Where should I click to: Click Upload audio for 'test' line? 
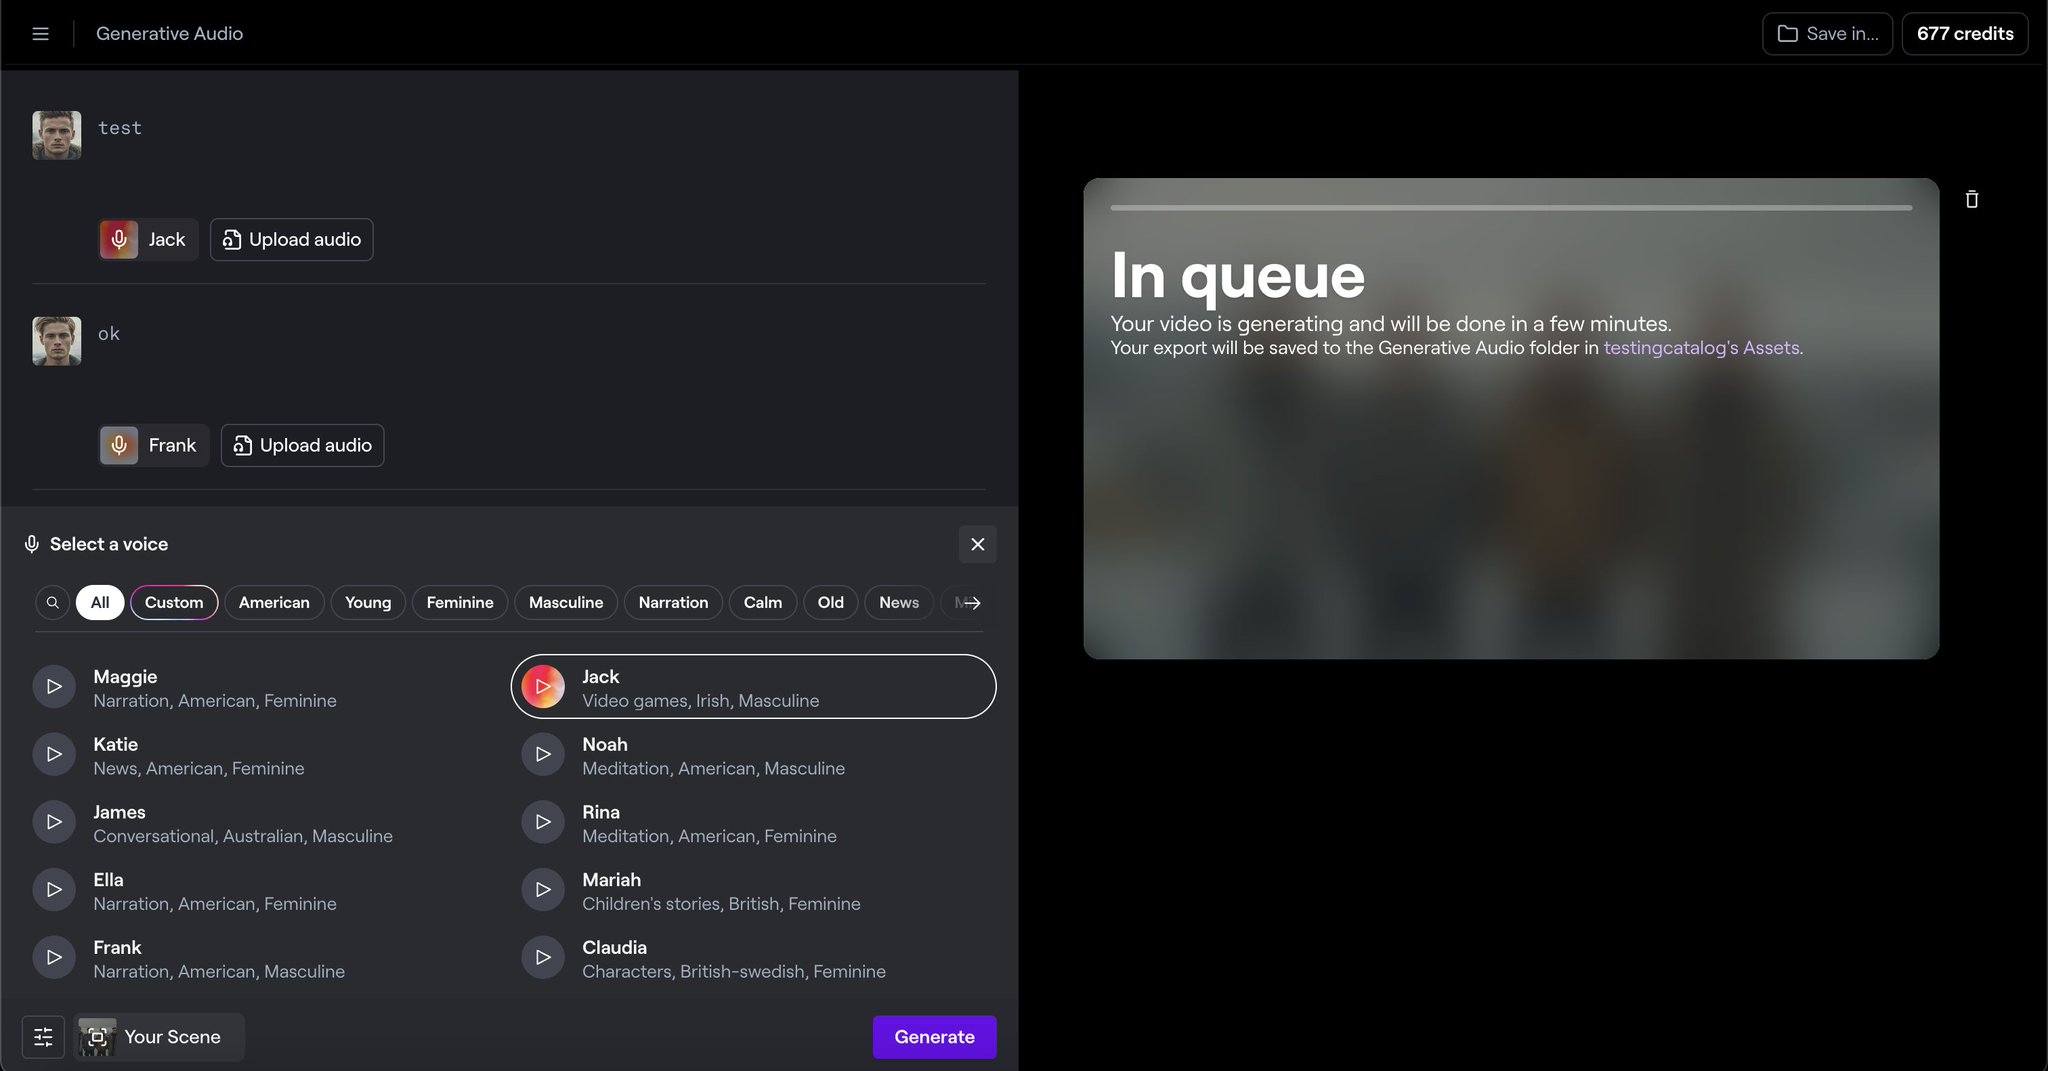(292, 240)
